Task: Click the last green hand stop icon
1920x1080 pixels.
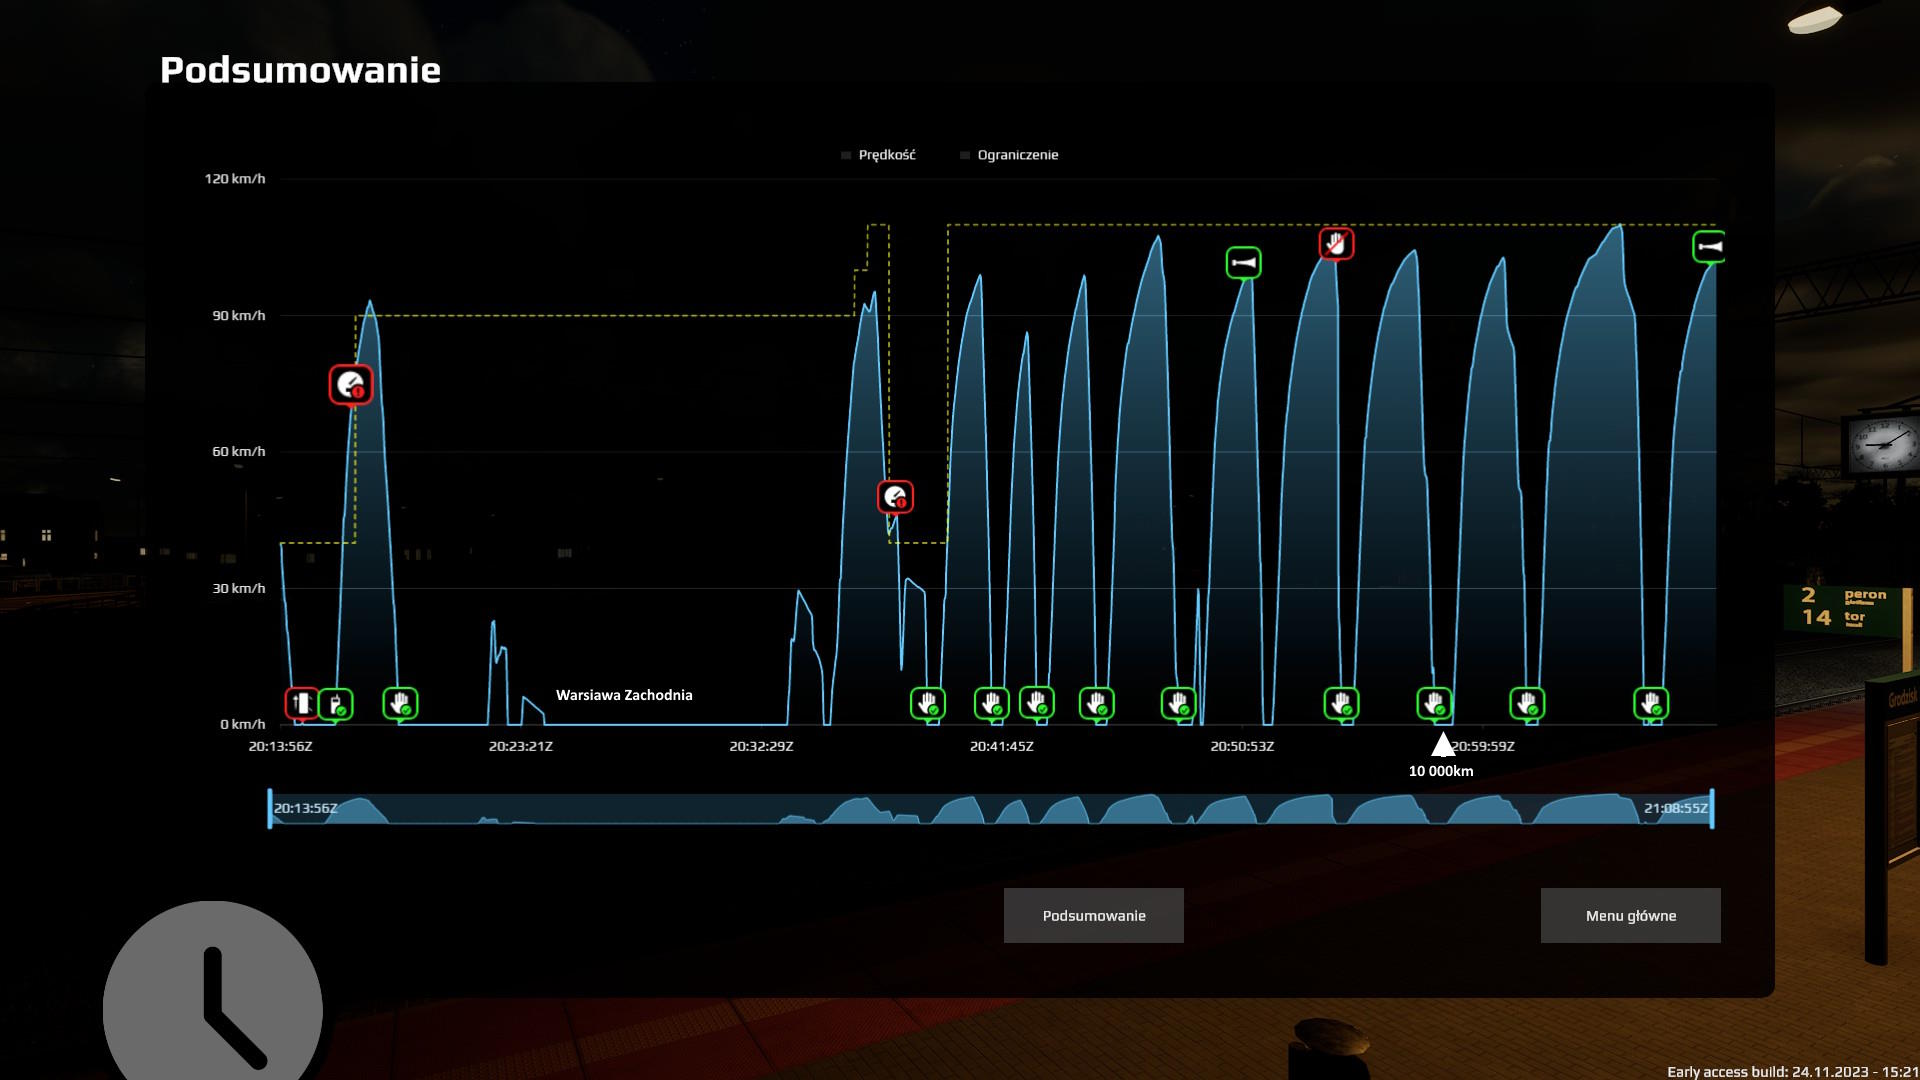Action: (x=1650, y=703)
